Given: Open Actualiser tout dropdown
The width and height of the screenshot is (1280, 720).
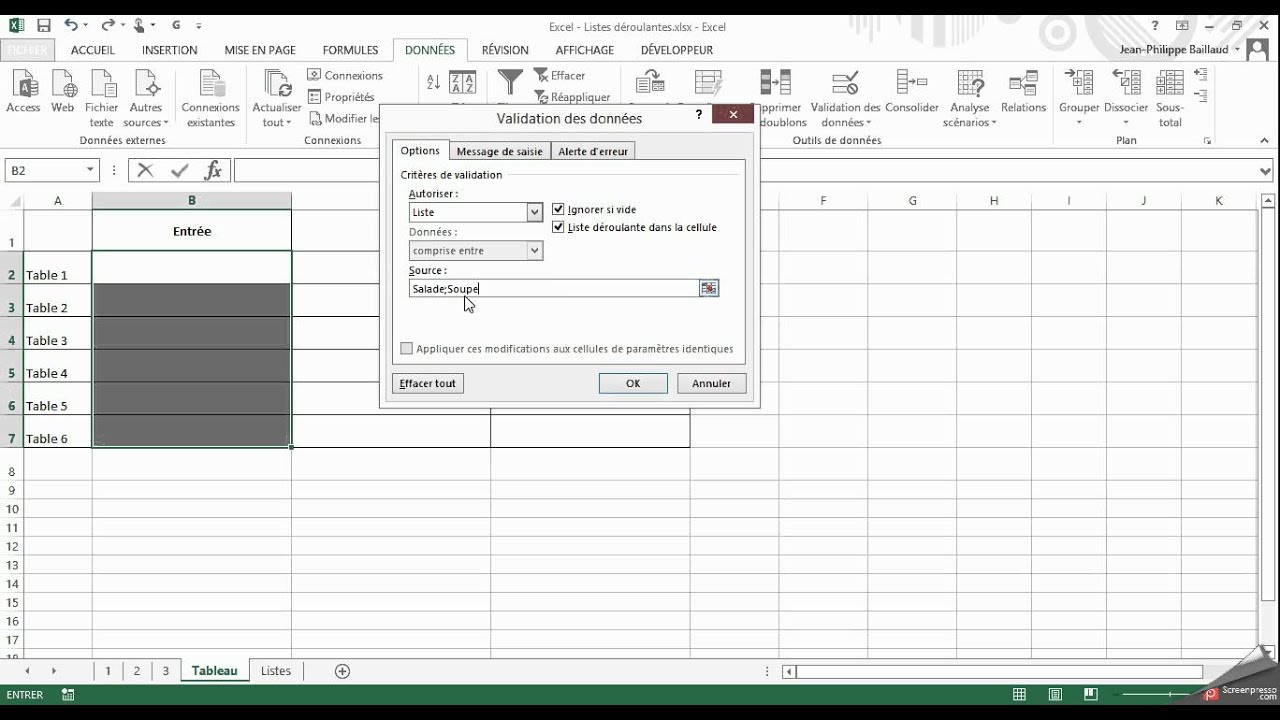Looking at the screenshot, I should click(277, 115).
